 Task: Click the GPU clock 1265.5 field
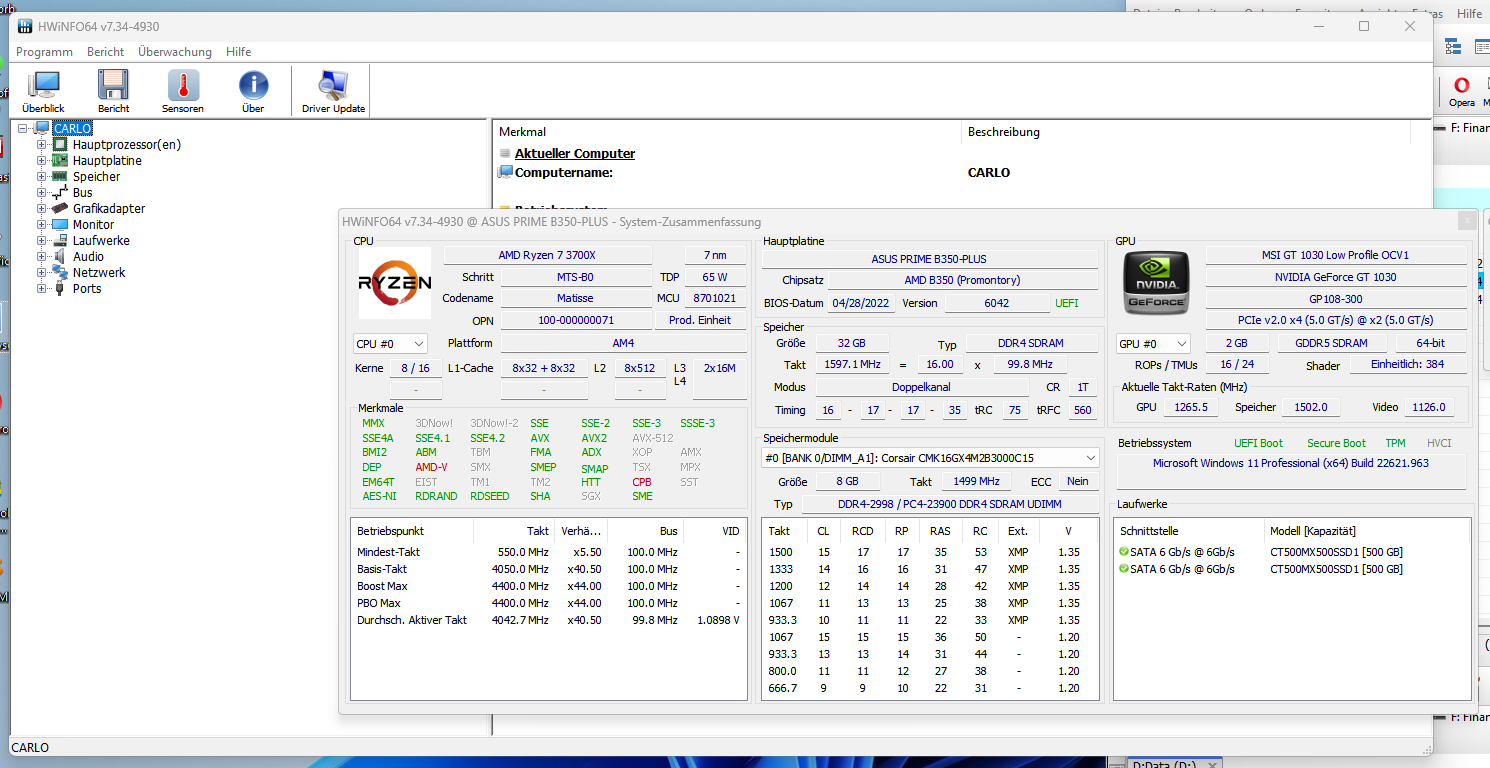[1192, 407]
